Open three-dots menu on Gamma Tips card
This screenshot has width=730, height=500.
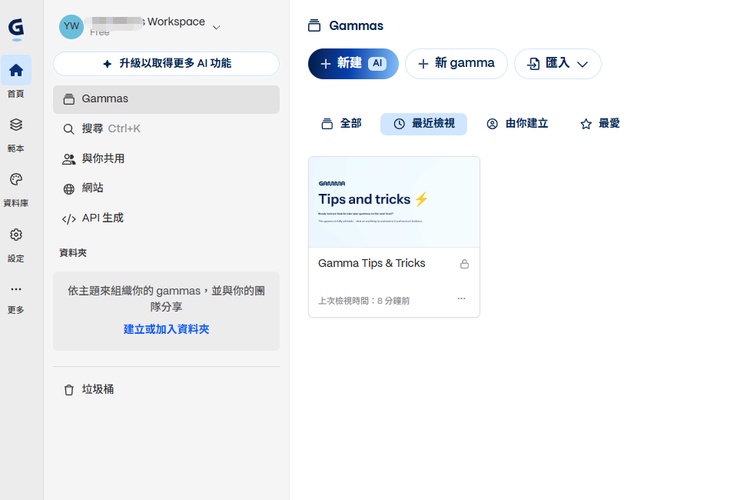(461, 298)
